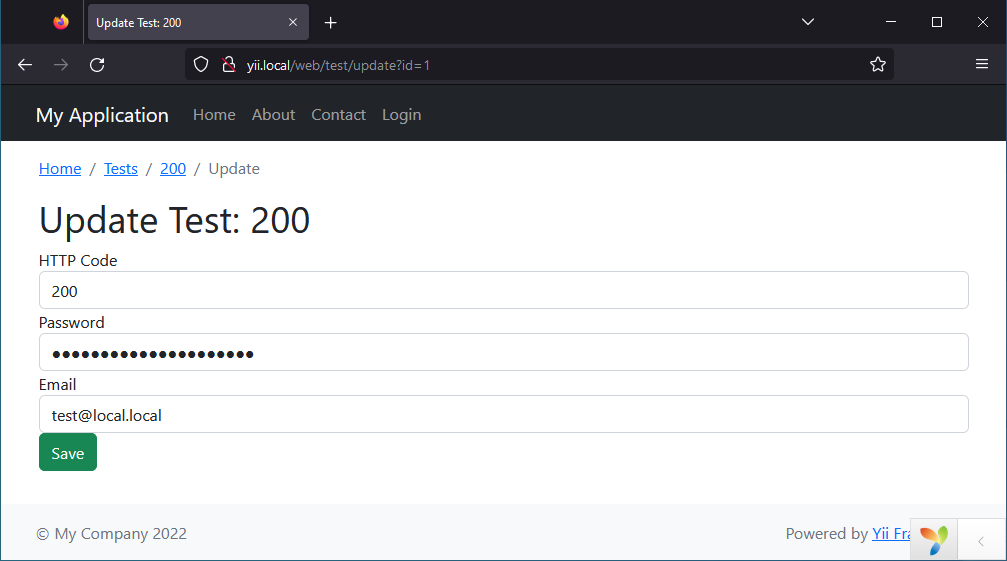1007x561 pixels.
Task: Open My Application brand link
Action: (x=102, y=116)
